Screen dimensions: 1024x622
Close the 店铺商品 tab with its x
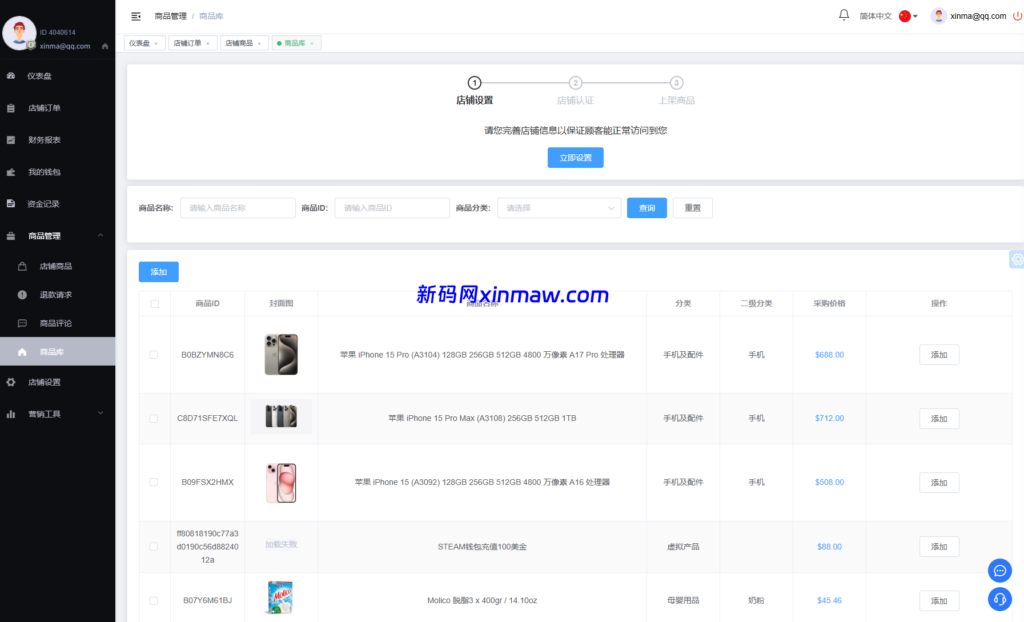[x=259, y=44]
